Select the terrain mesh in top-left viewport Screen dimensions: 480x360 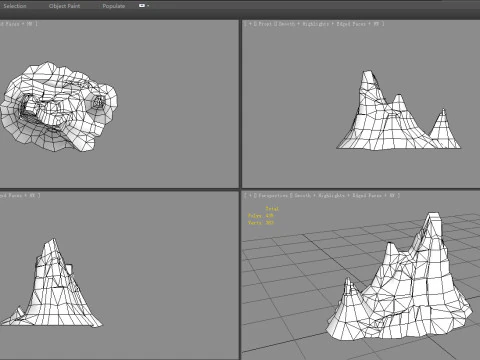[x=58, y=107]
